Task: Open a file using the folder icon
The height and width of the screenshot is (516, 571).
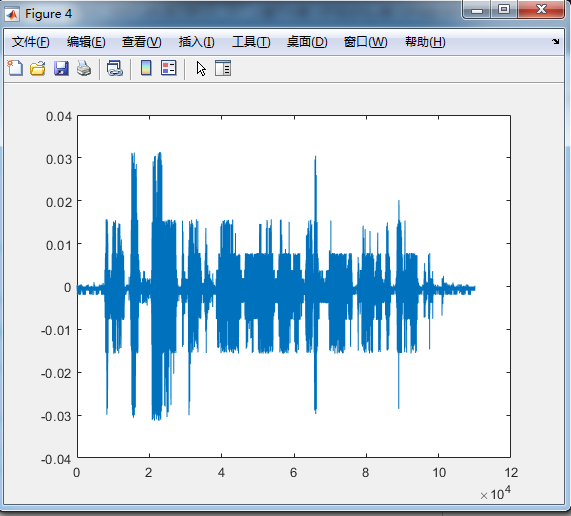Action: (38, 68)
